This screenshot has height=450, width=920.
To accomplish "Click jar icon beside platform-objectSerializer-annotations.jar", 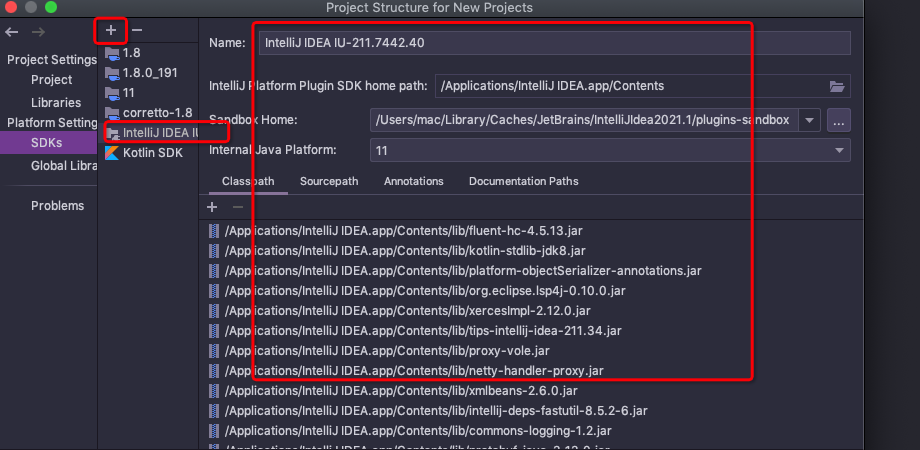I will 213,270.
